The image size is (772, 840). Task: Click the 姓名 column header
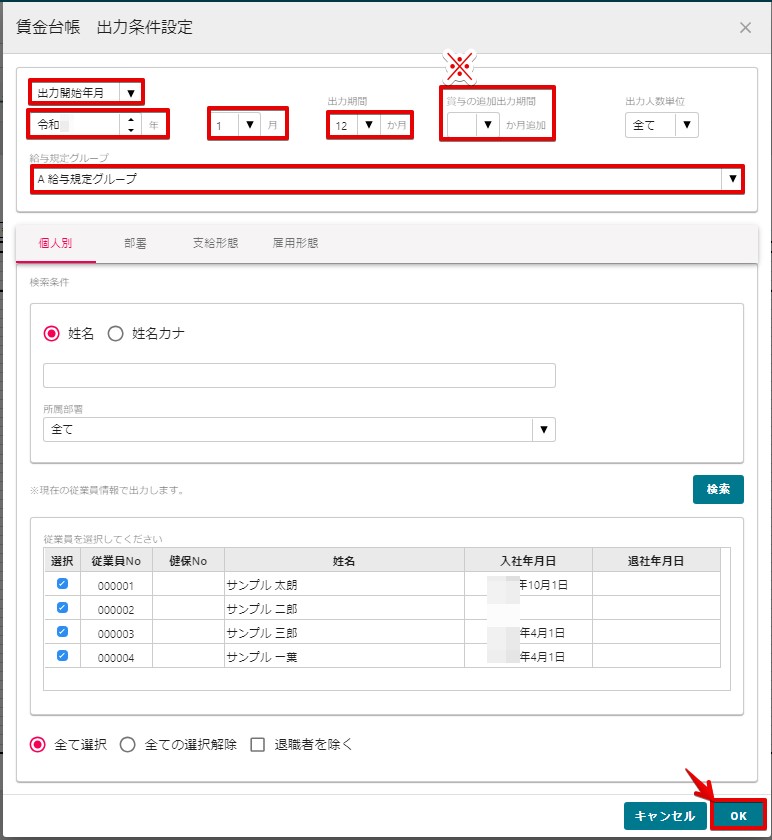coord(344,561)
